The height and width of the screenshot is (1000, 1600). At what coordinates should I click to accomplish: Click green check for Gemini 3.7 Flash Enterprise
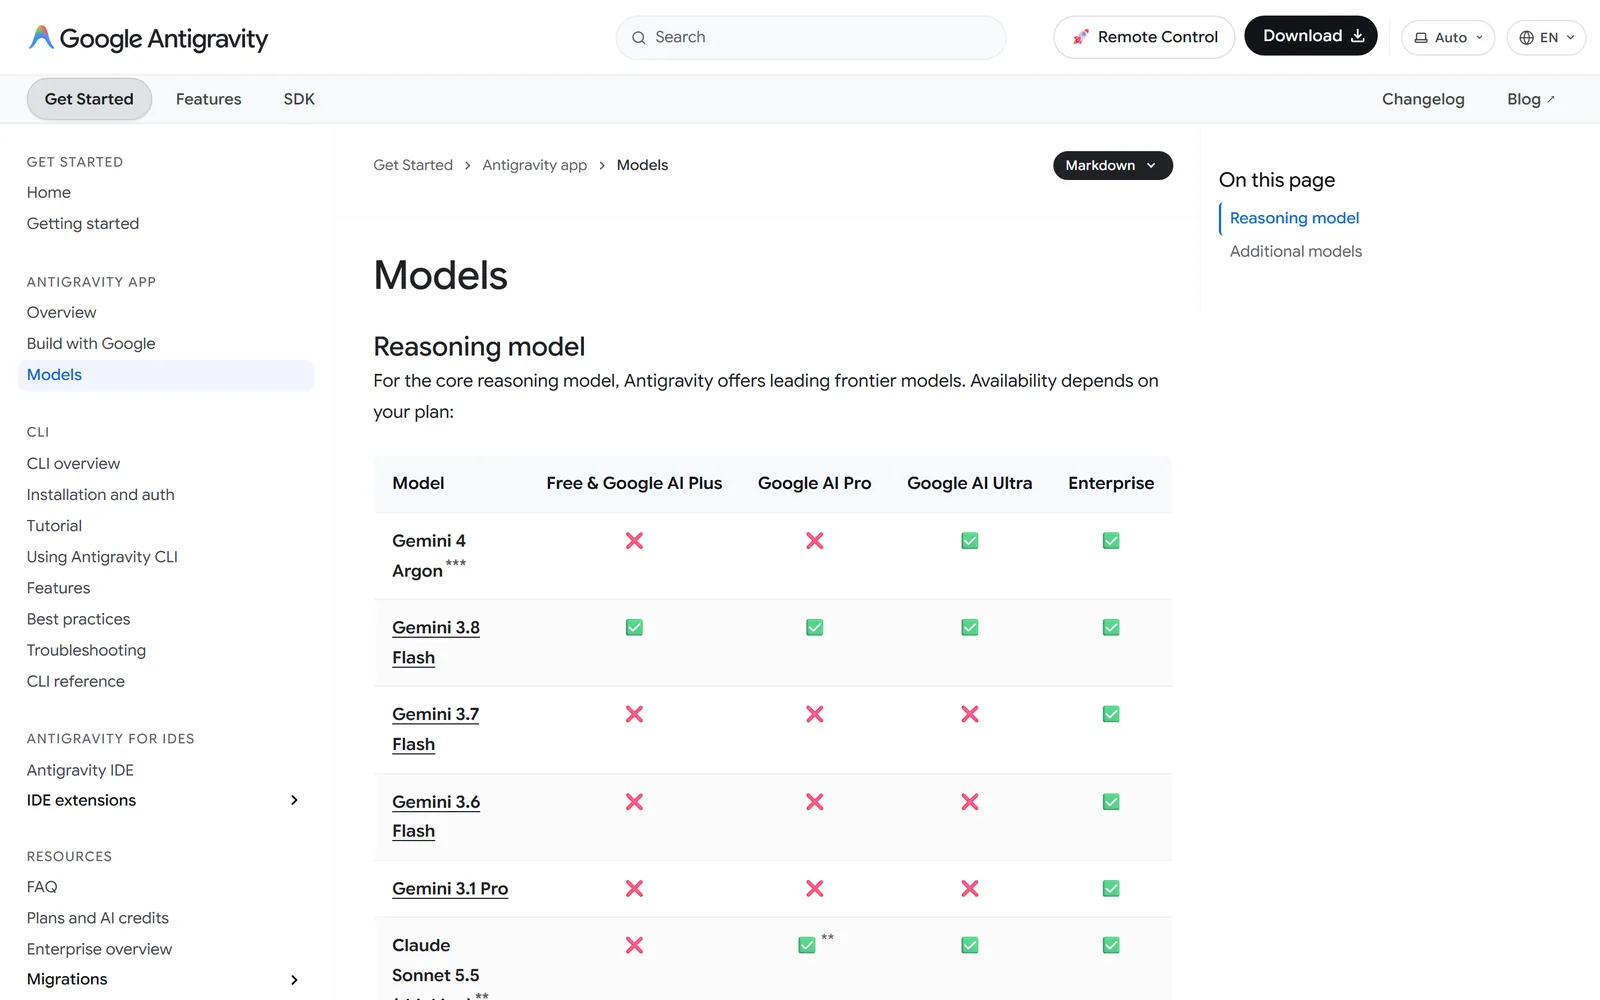(x=1111, y=714)
